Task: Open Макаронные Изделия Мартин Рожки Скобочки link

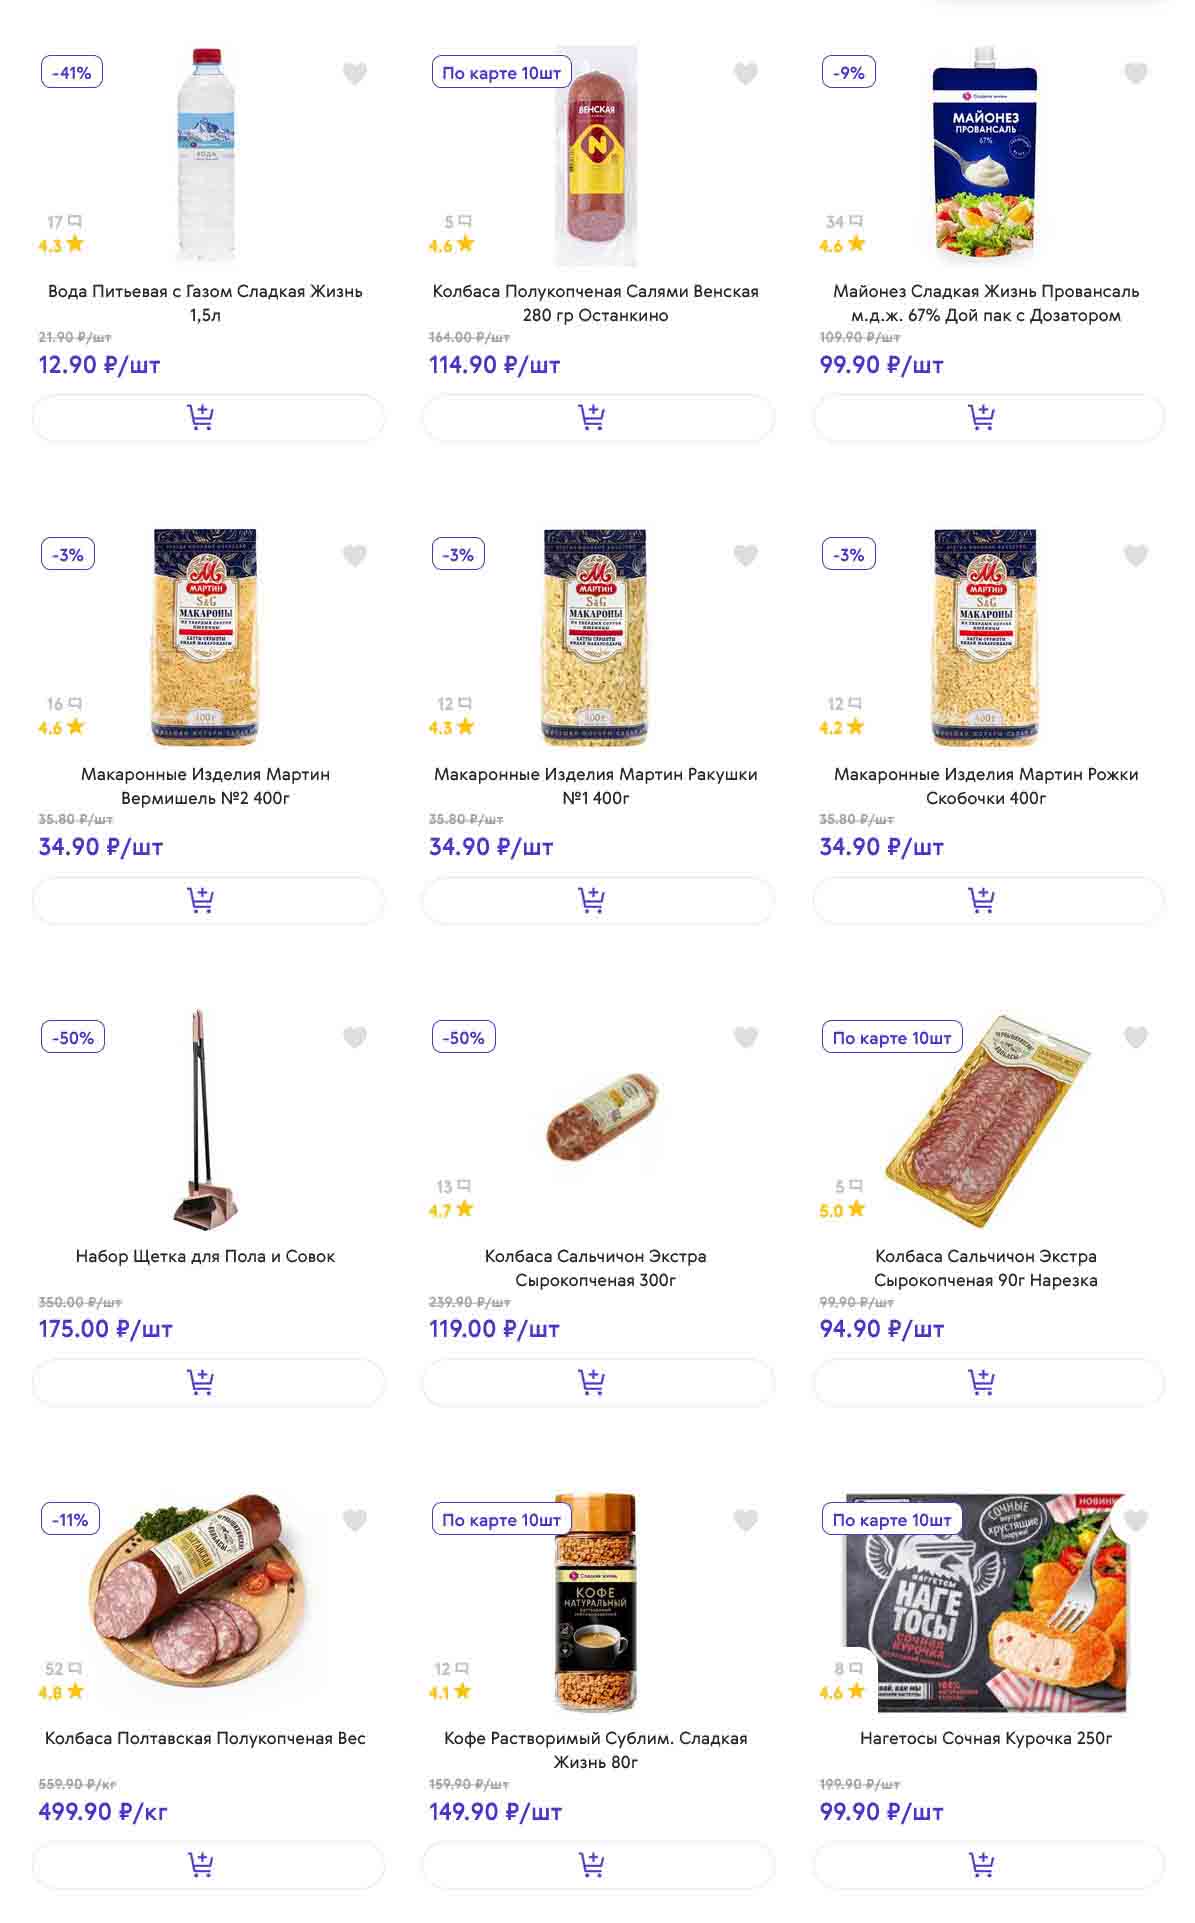Action: coord(986,786)
